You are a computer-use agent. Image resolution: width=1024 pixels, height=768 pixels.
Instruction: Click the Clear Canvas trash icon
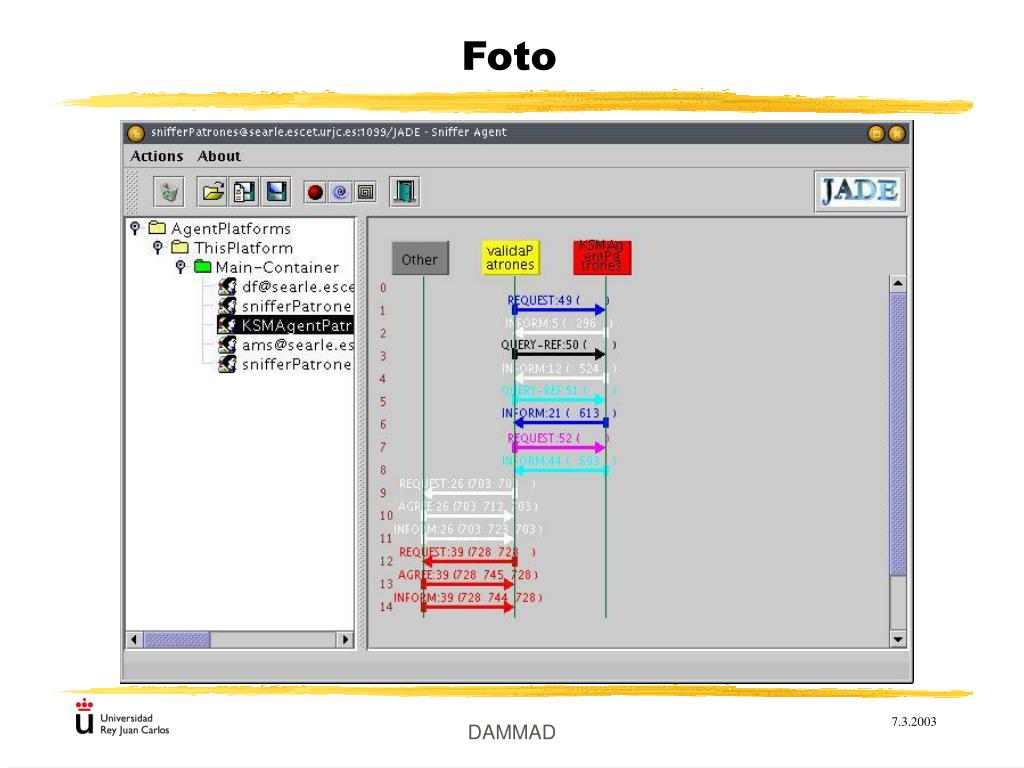169,192
